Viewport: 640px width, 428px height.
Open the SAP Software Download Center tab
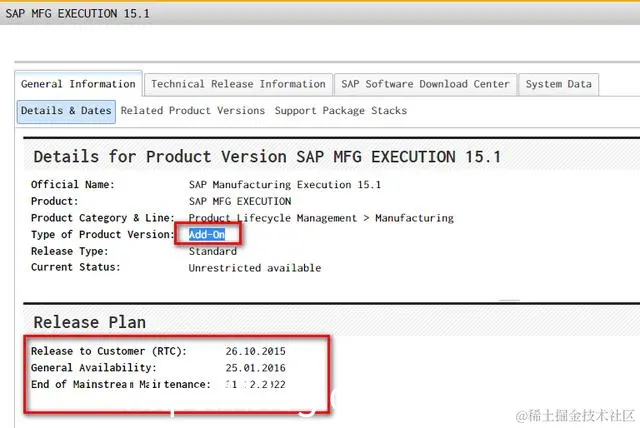coord(425,84)
